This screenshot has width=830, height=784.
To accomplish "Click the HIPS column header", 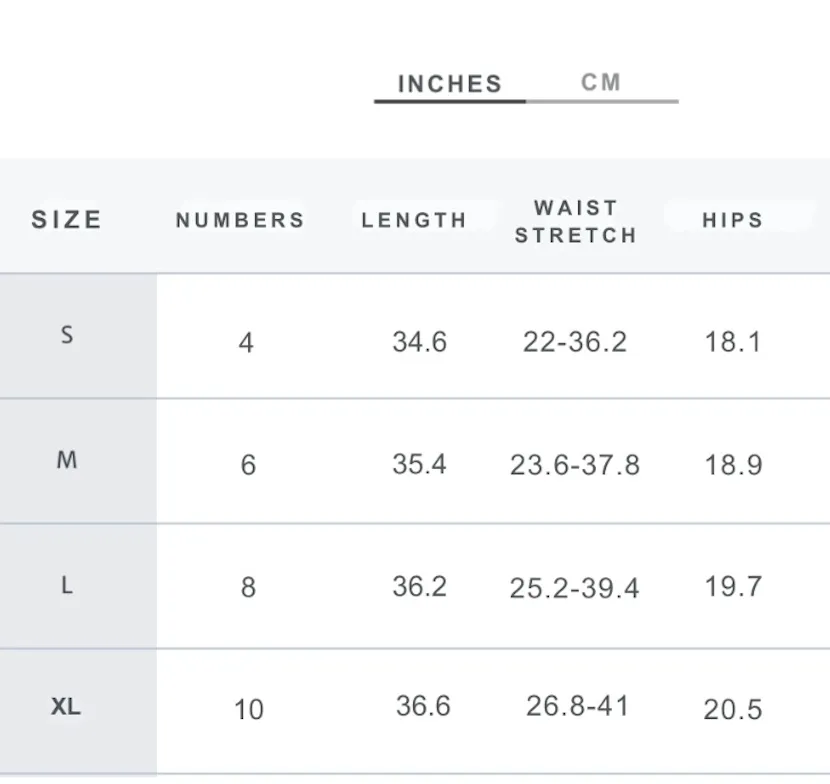I will 733,220.
